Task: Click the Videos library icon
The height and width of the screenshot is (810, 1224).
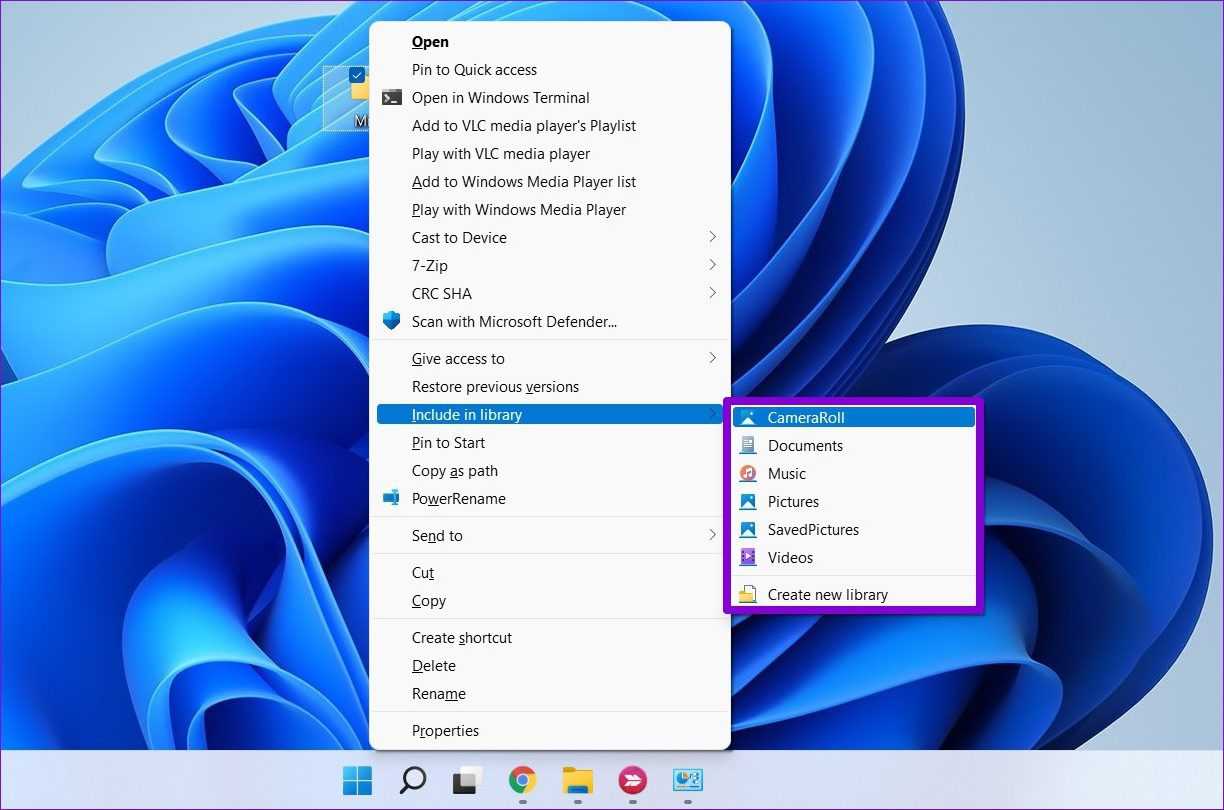Action: click(x=748, y=558)
